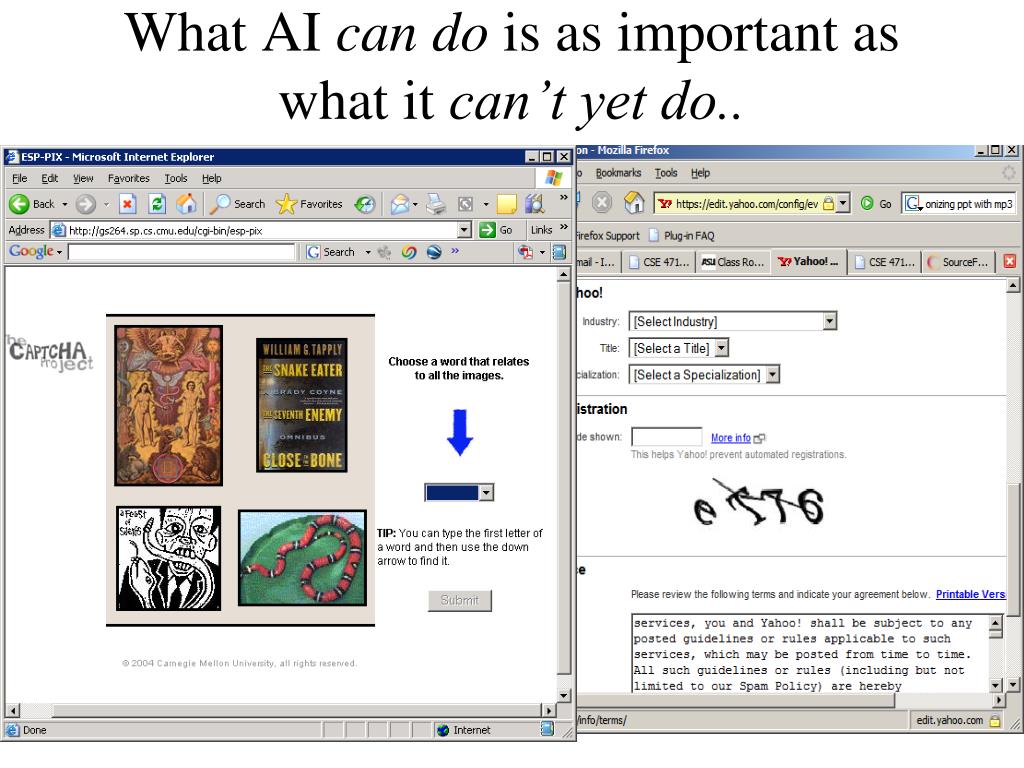Viewport: 1024px width, 768px height.
Task: Click the code shown text field
Action: 667,437
